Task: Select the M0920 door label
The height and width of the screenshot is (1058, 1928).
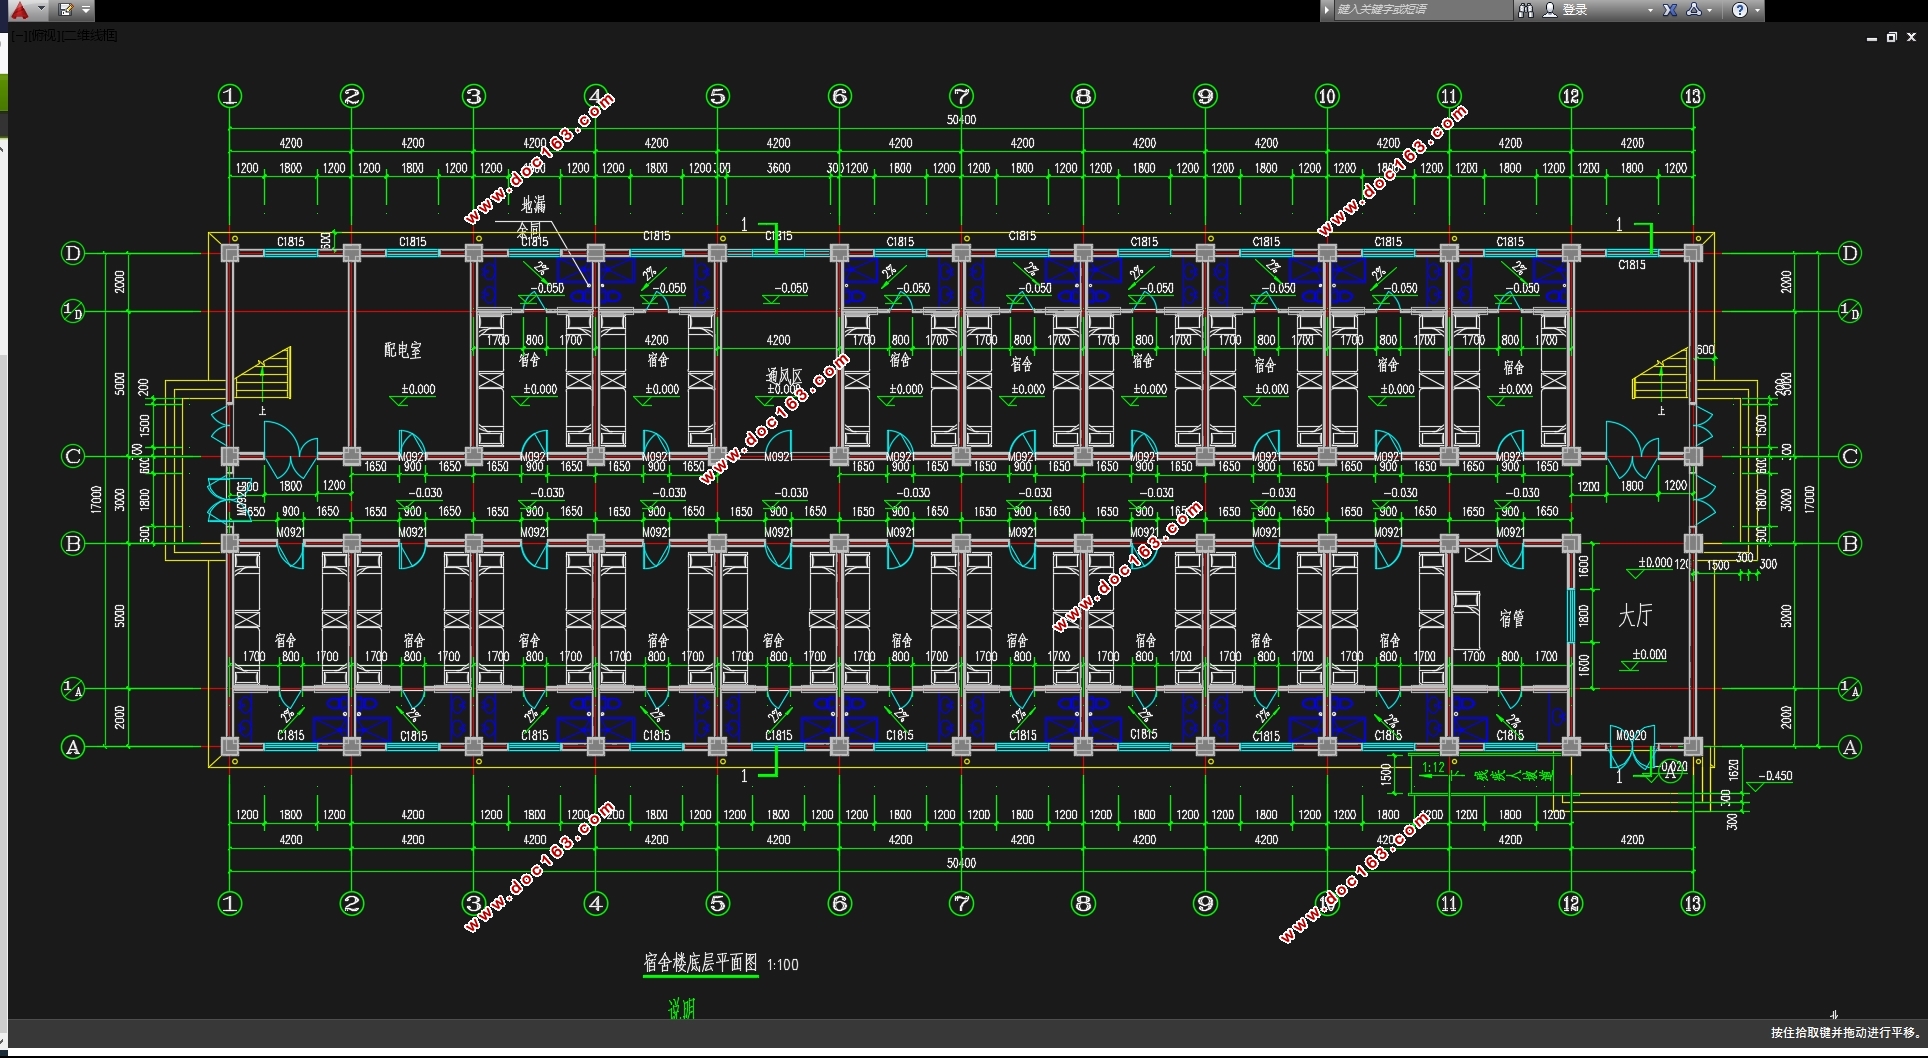Action: (1631, 735)
